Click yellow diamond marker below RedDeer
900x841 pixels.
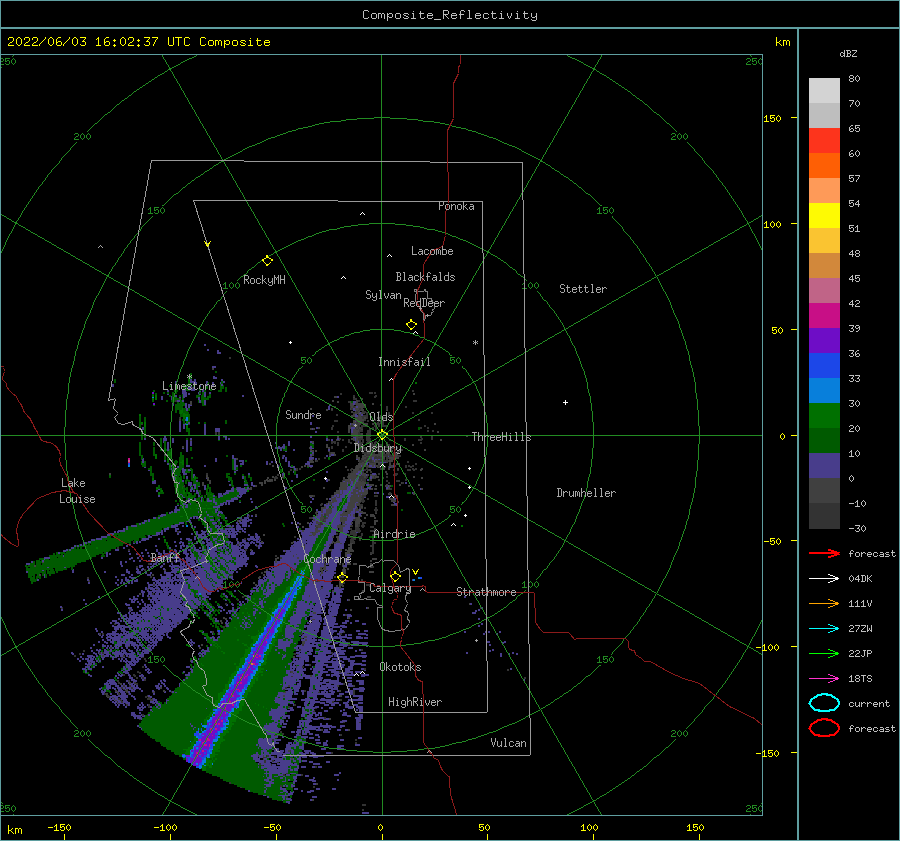pos(412,325)
